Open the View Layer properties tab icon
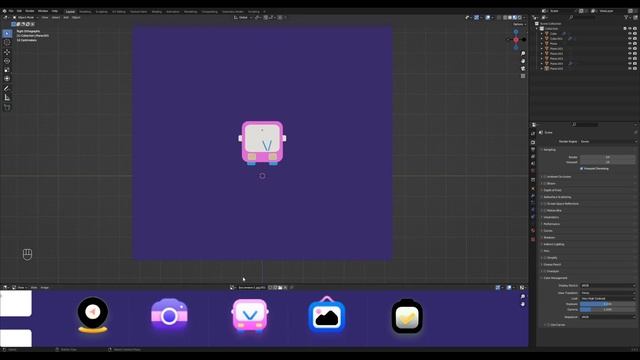 coord(533,156)
